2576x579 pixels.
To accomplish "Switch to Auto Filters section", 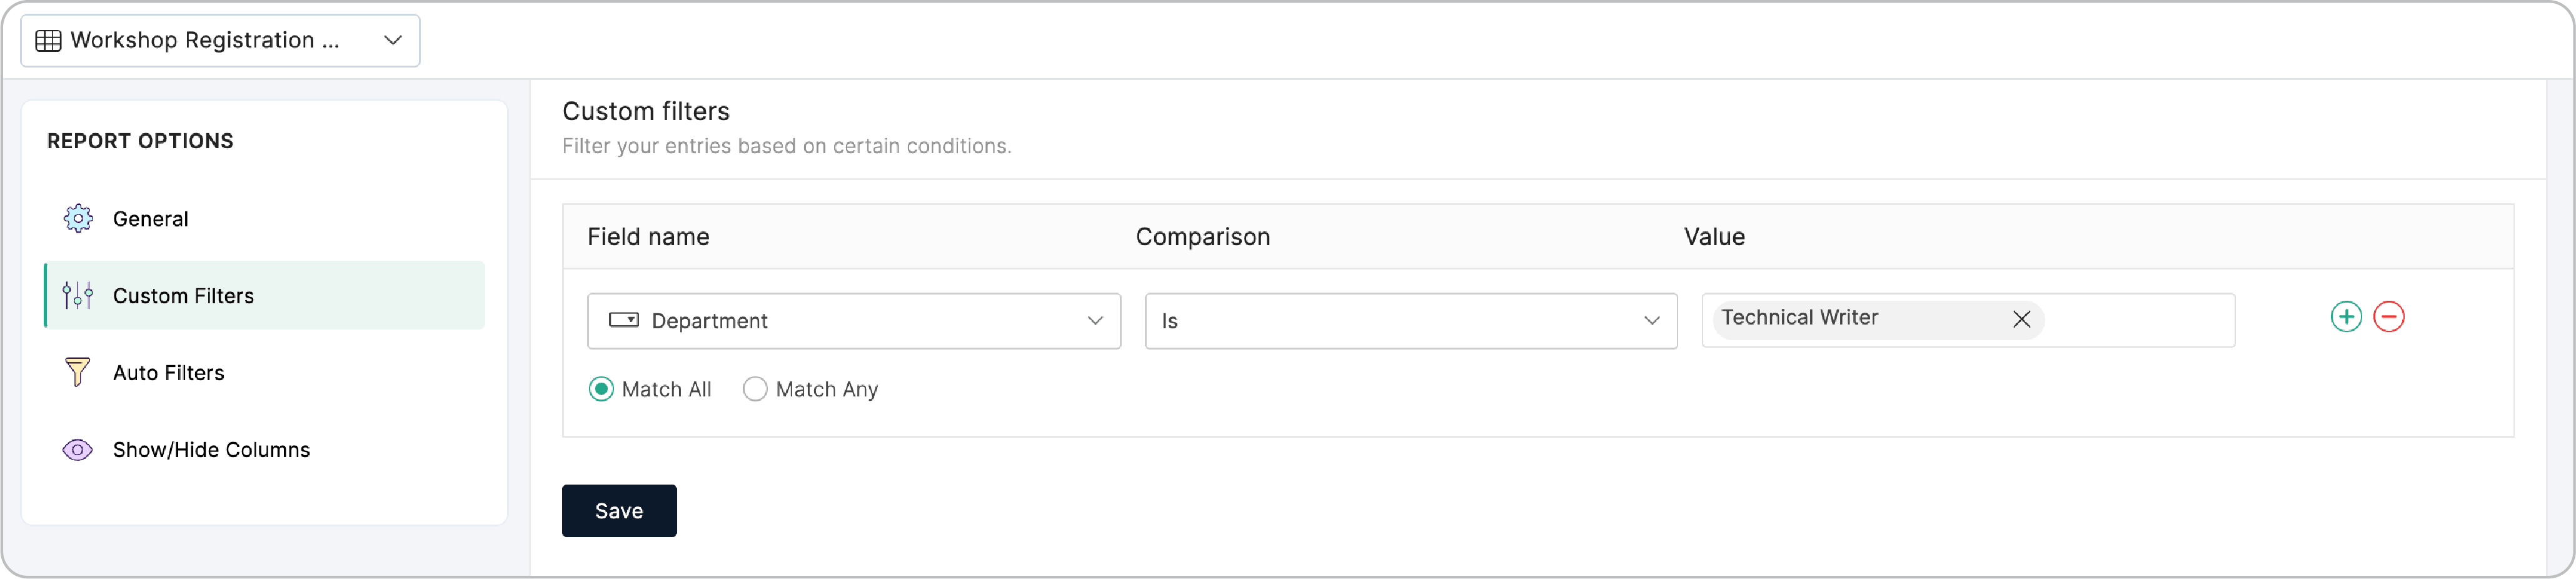I will tap(168, 372).
